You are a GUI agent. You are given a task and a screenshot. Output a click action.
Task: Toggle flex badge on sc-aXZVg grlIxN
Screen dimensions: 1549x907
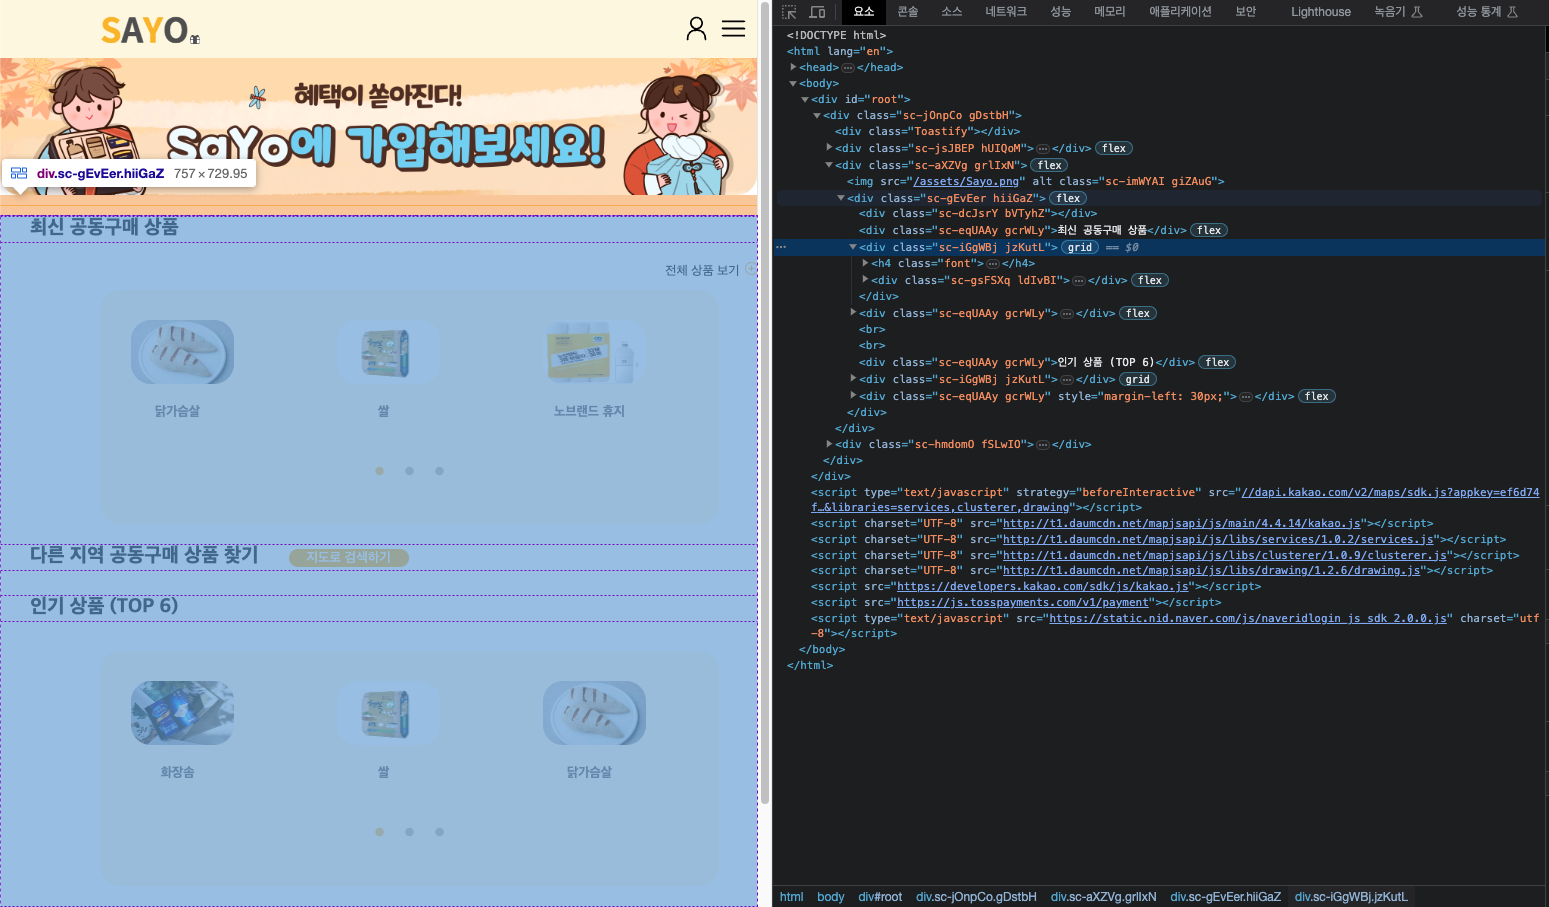[x=1050, y=165]
